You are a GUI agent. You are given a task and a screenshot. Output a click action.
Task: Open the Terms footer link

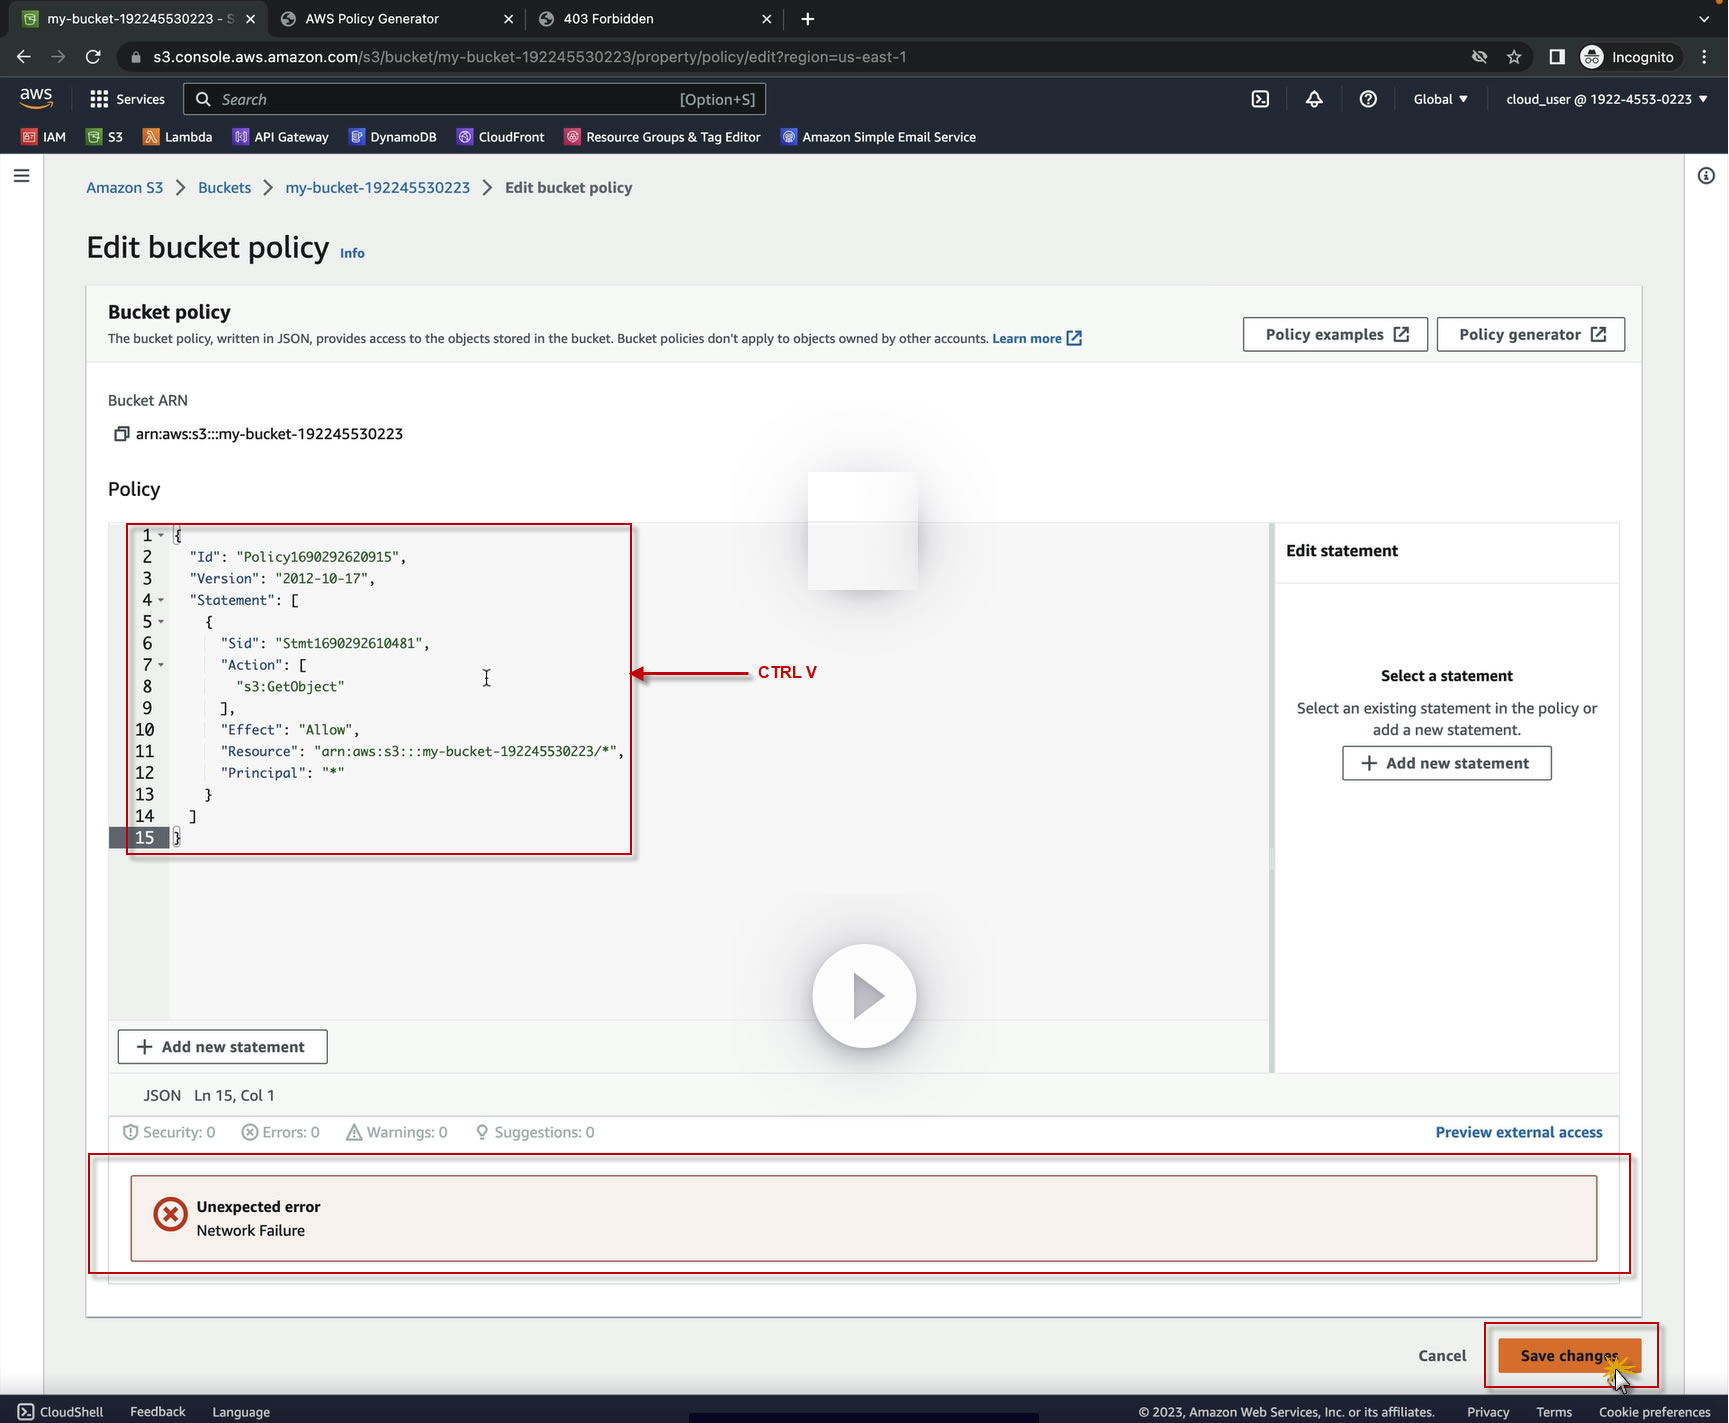pos(1554,1412)
